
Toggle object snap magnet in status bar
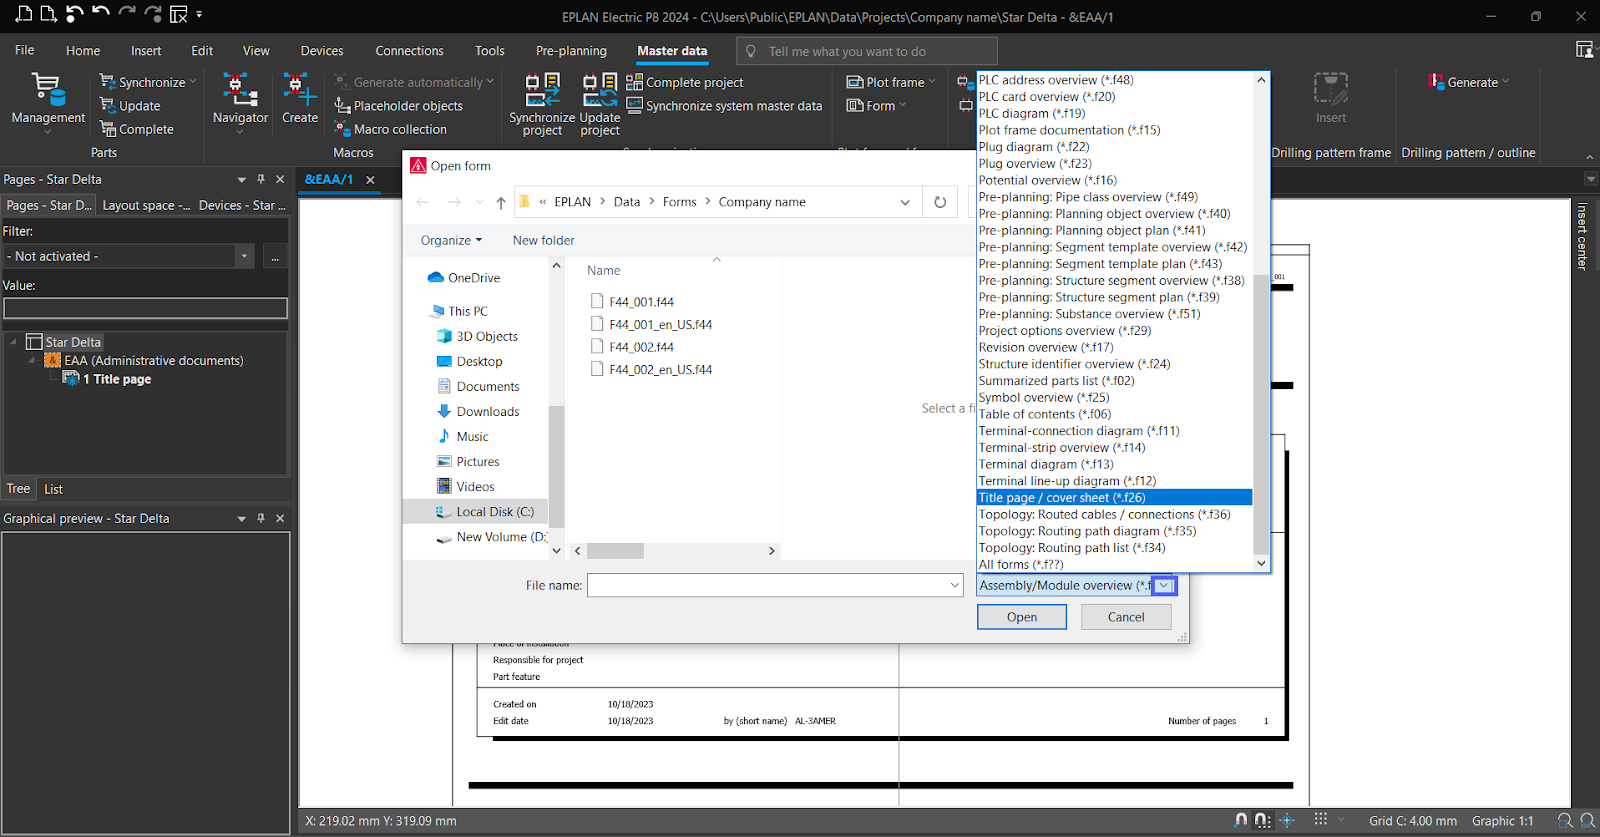1241,820
